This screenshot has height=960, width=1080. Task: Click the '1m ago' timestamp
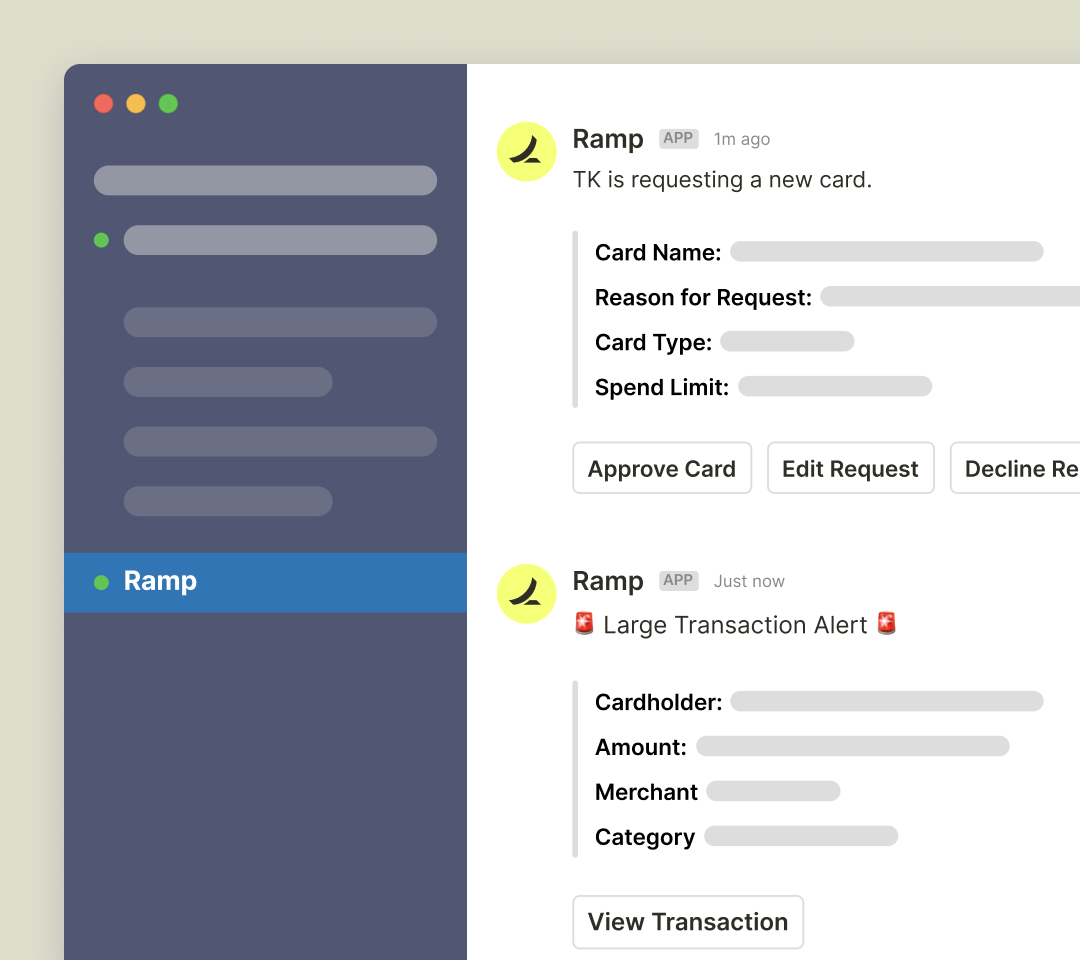742,139
